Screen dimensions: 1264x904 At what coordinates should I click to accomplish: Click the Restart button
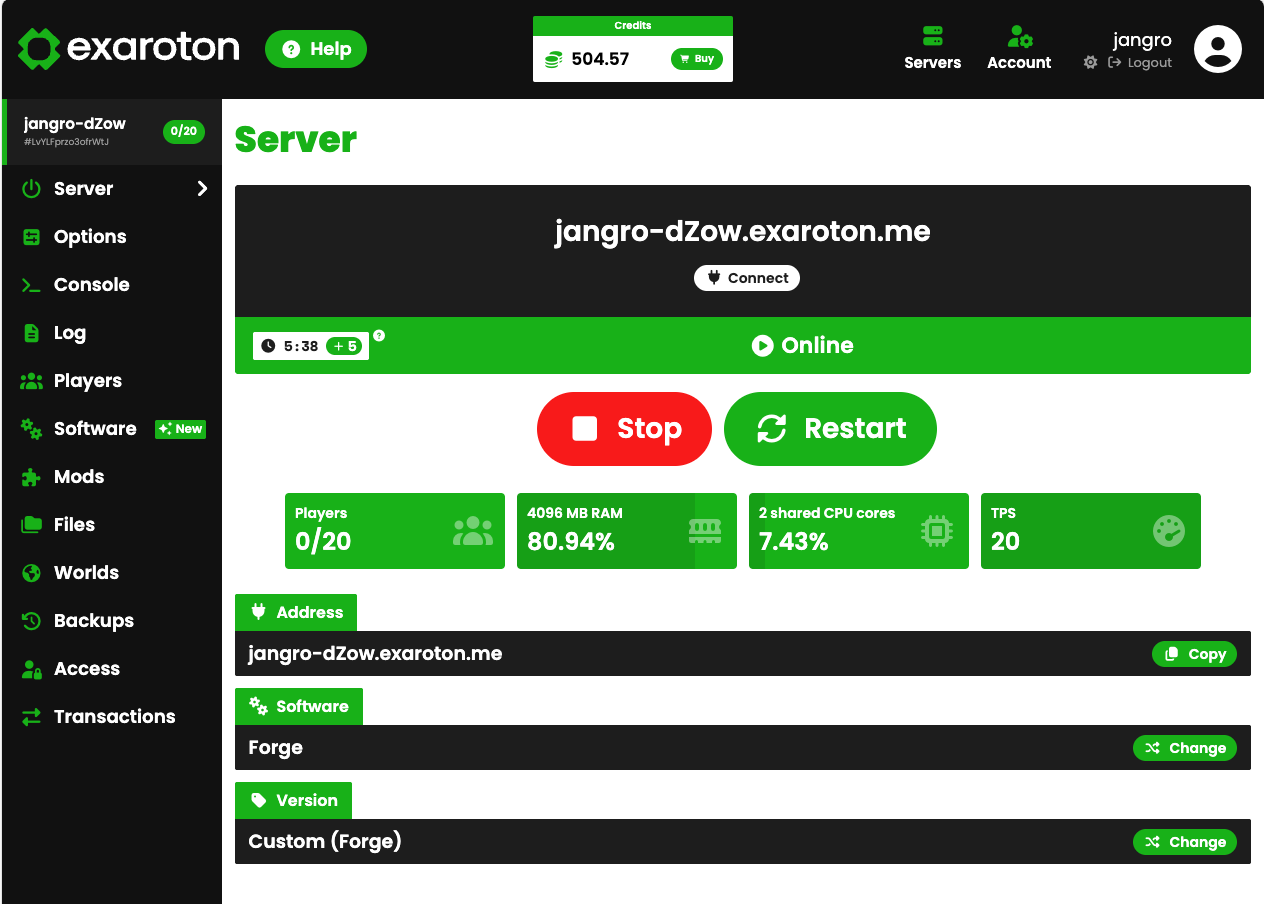[830, 428]
